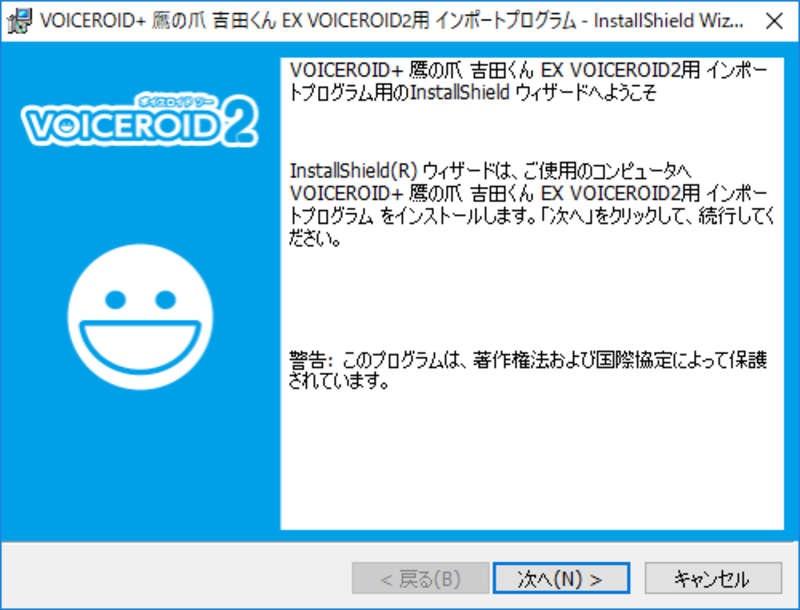Click the 次へ(N) > button to continue

[x=561, y=578]
